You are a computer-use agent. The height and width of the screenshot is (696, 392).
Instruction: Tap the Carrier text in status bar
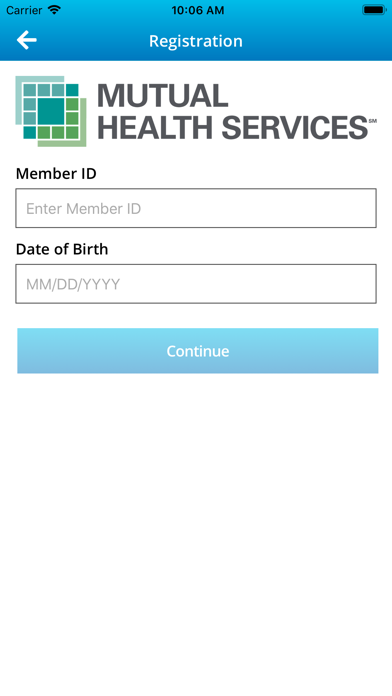click(x=24, y=10)
